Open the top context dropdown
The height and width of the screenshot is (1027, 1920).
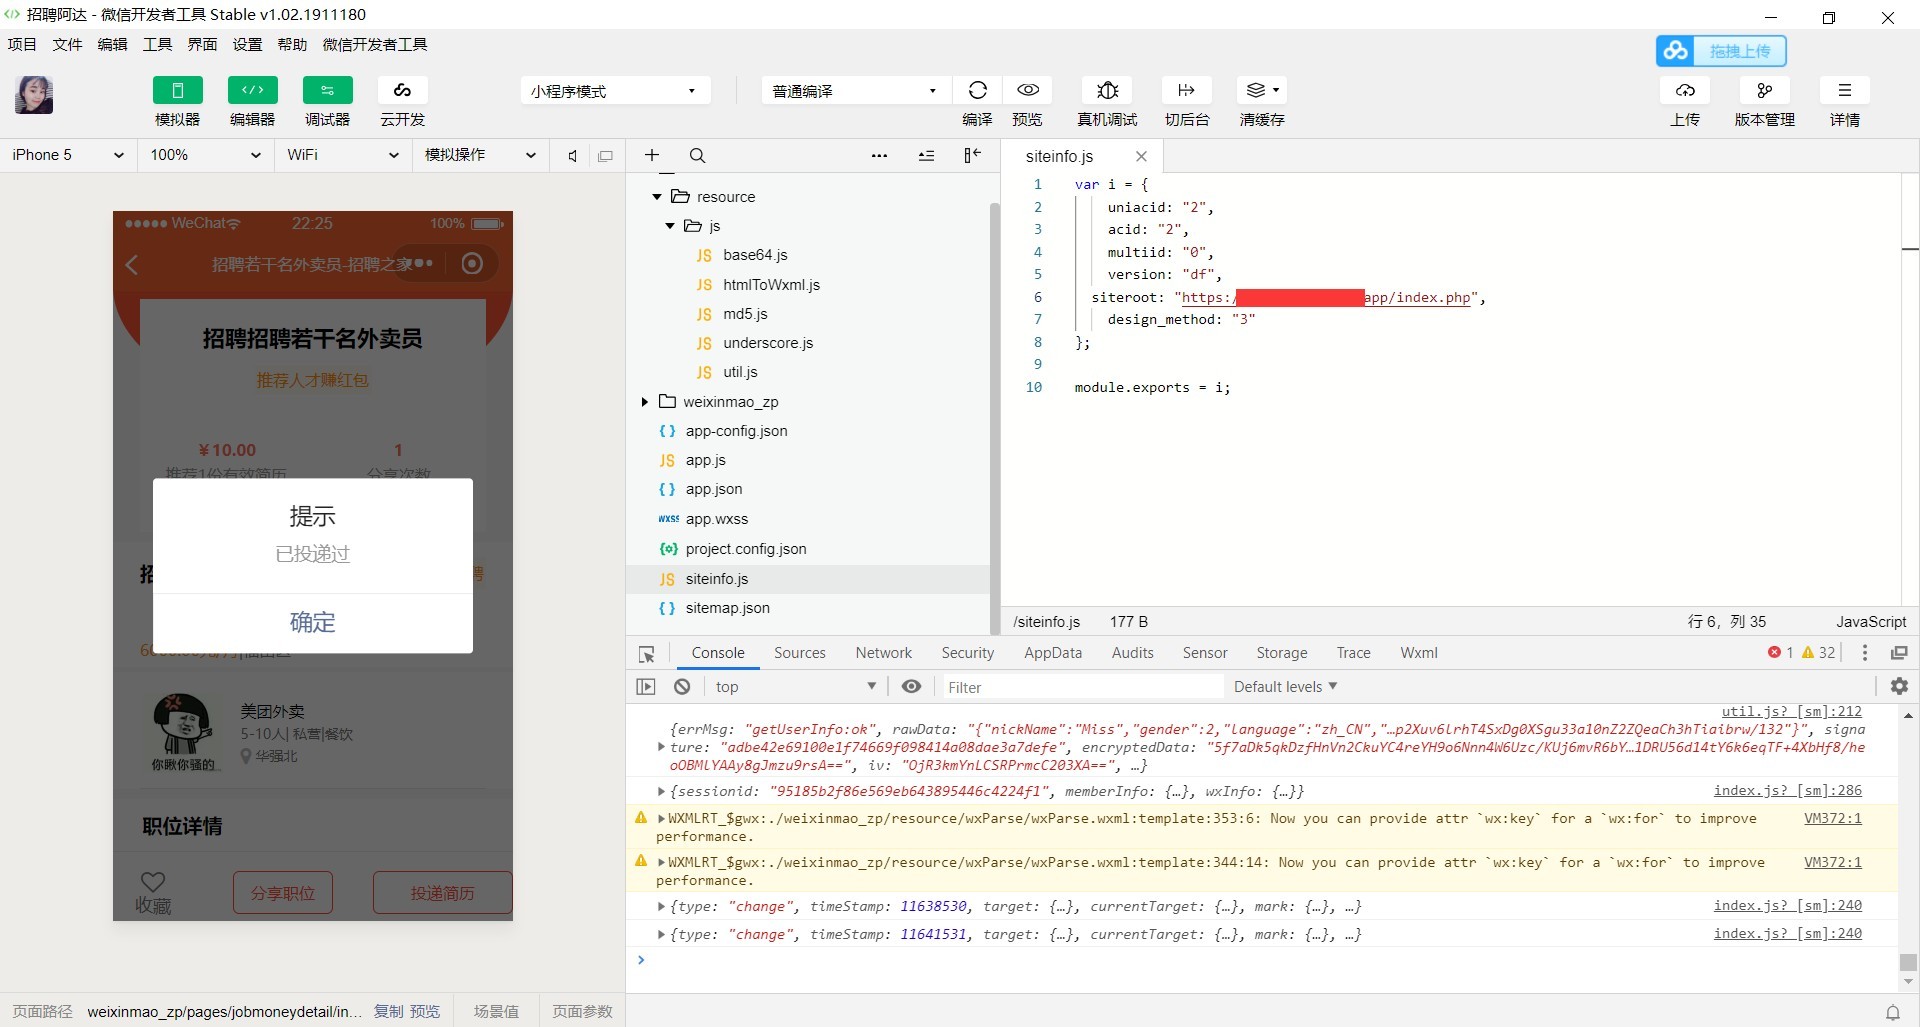tap(795, 687)
